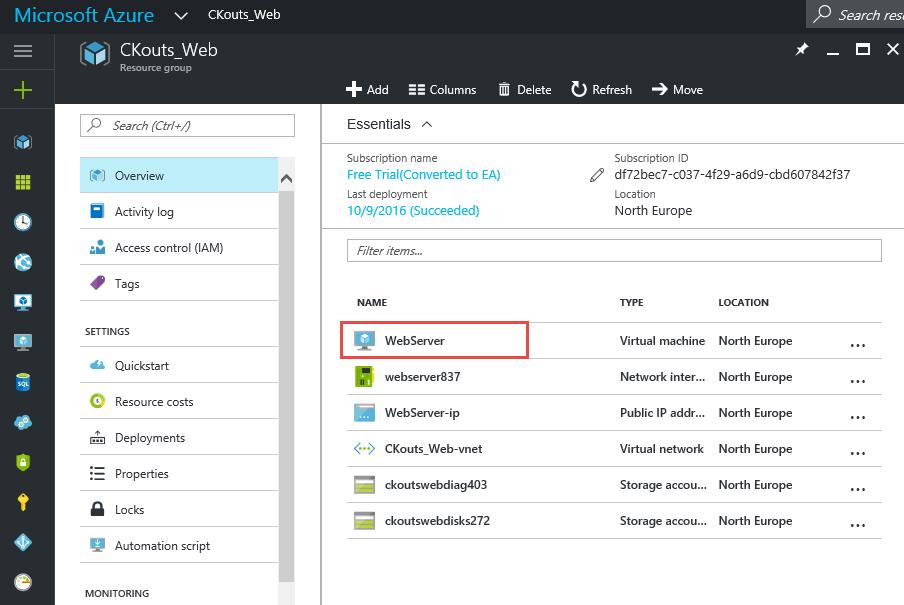Edit subscription using the pencil icon
Image resolution: width=904 pixels, height=605 pixels.
pyautogui.click(x=597, y=175)
